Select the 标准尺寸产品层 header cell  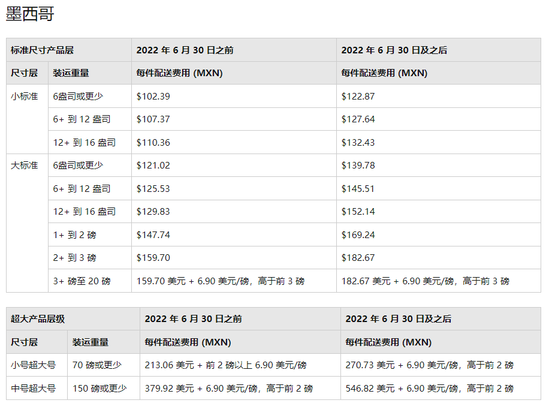coord(69,50)
